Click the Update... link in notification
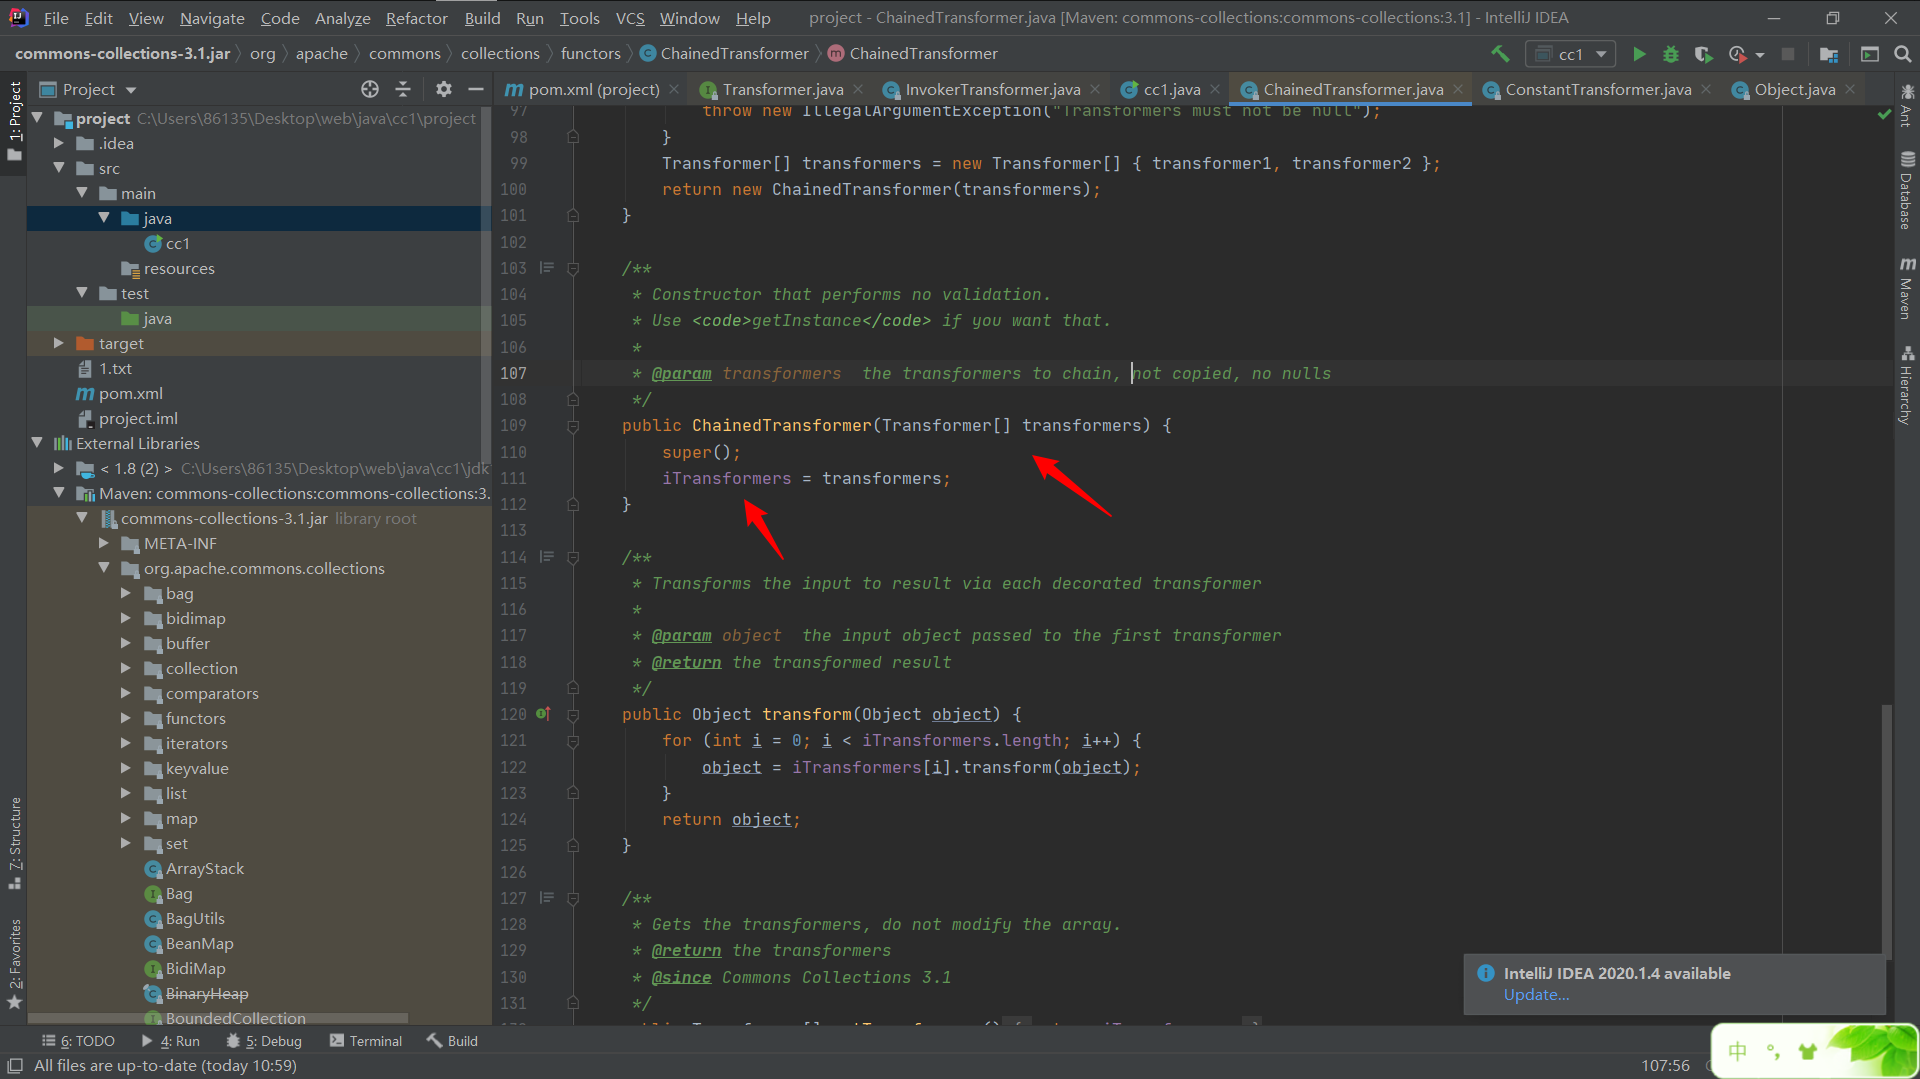 [1536, 995]
